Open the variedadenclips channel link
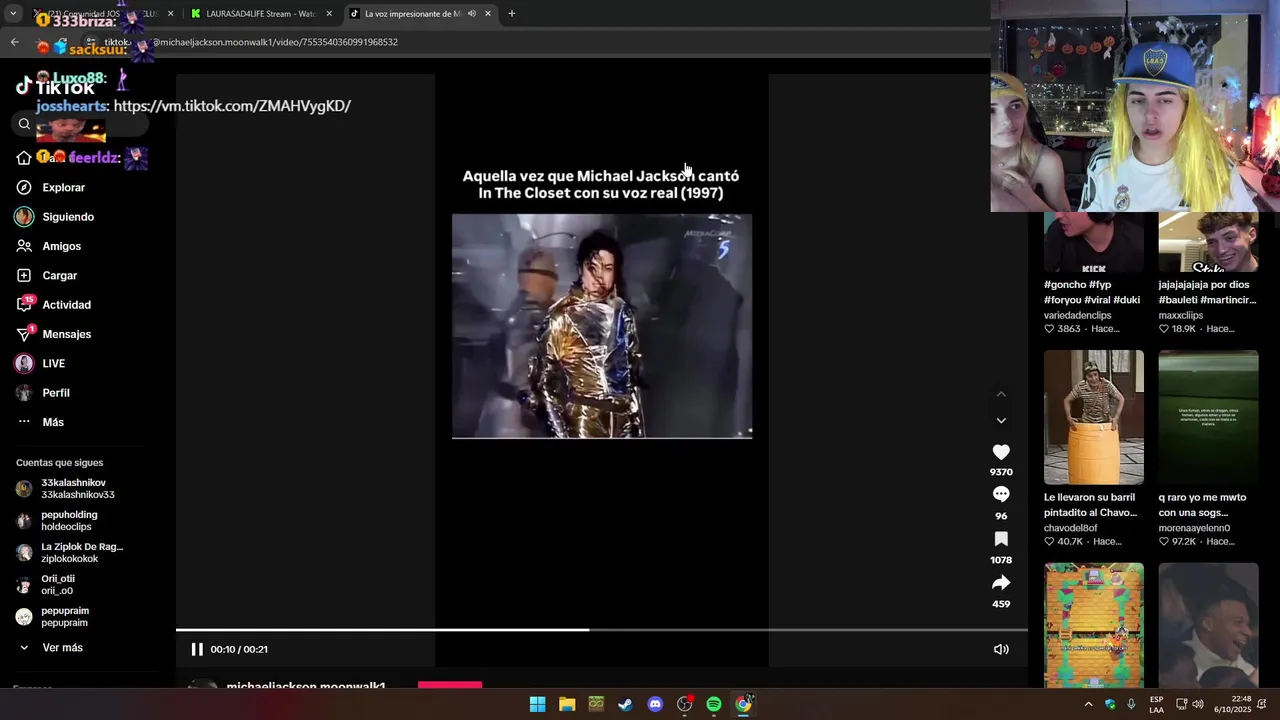 pyautogui.click(x=1078, y=315)
